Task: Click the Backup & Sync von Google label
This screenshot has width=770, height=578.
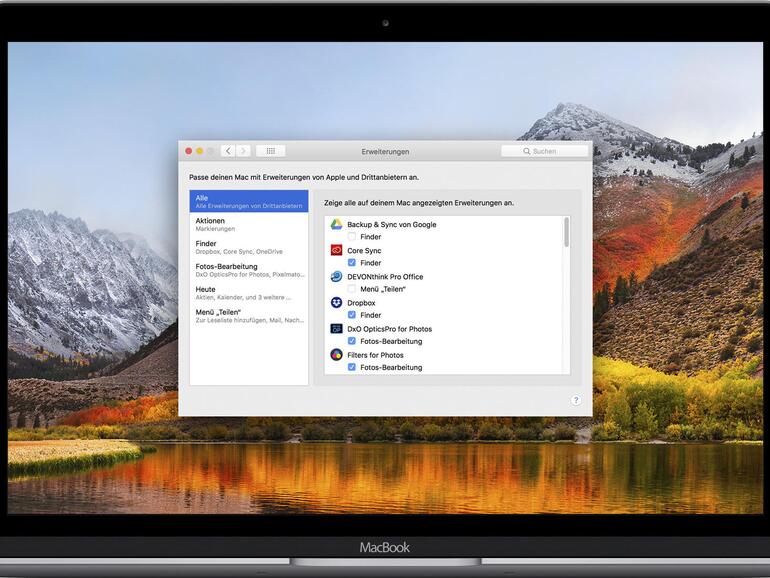Action: tap(391, 224)
